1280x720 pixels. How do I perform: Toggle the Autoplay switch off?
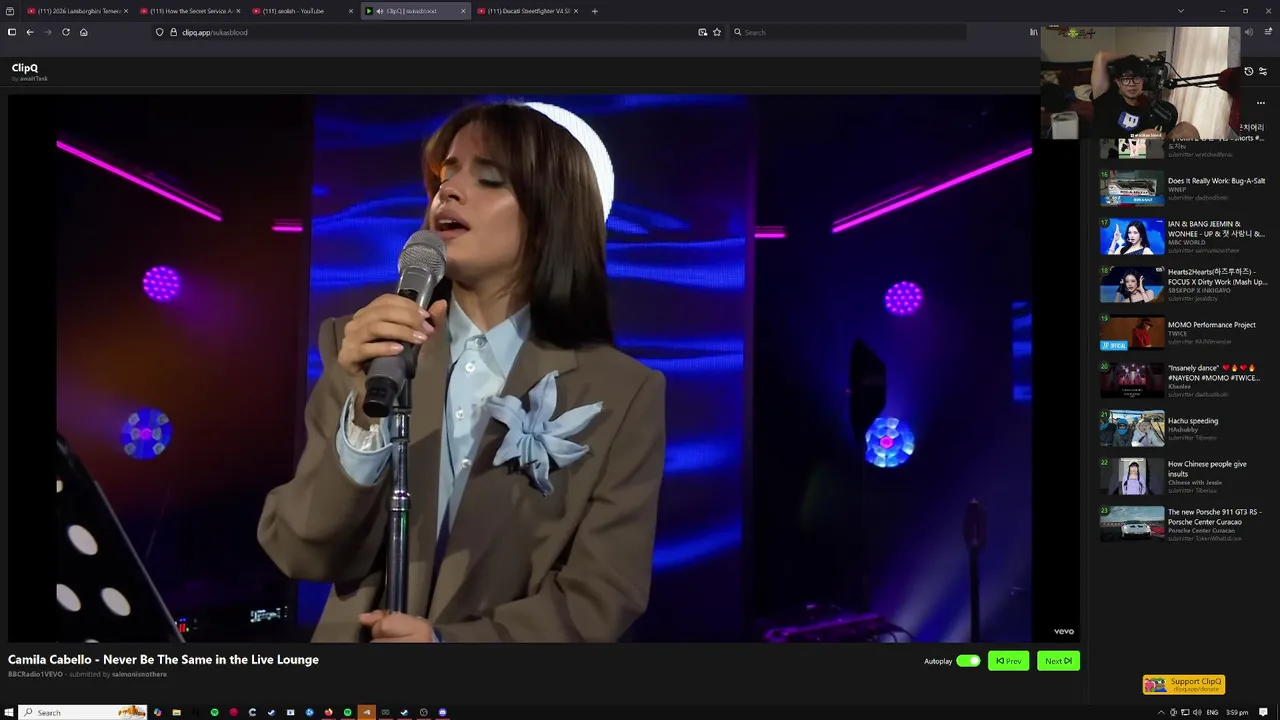tap(968, 661)
